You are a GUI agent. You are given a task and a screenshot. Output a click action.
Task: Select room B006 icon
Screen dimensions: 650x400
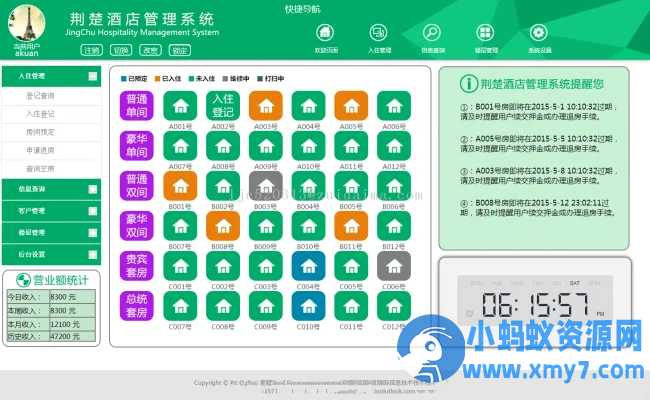tap(394, 186)
